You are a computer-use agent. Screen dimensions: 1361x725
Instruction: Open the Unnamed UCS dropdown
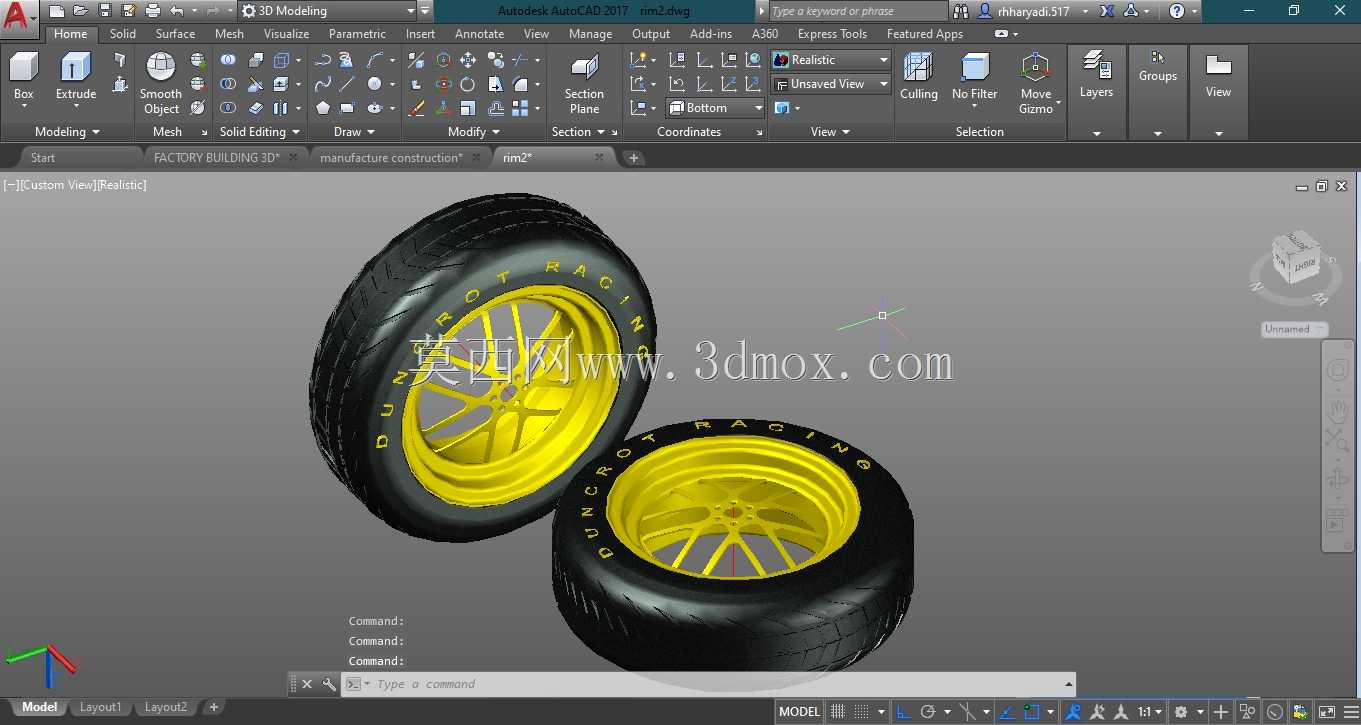[x=1294, y=329]
